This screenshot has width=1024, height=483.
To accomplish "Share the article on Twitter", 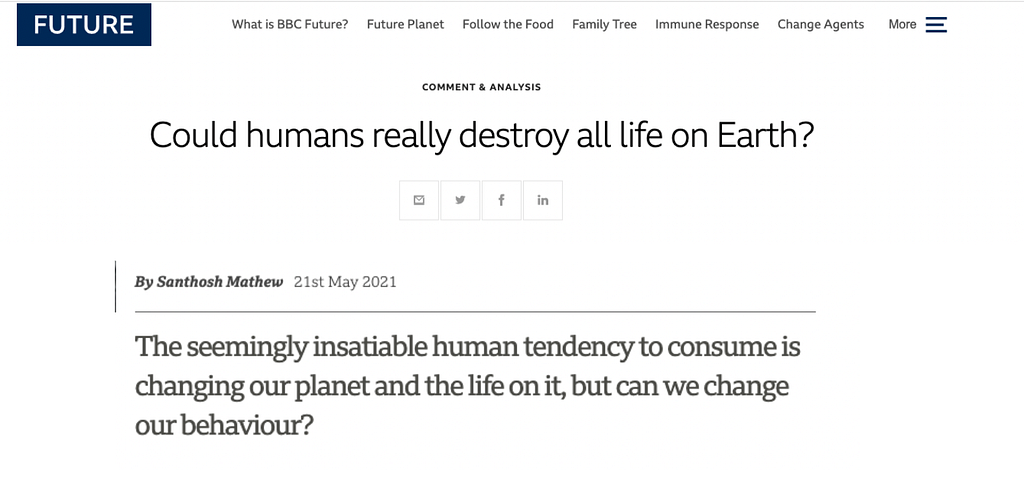I will [460, 200].
